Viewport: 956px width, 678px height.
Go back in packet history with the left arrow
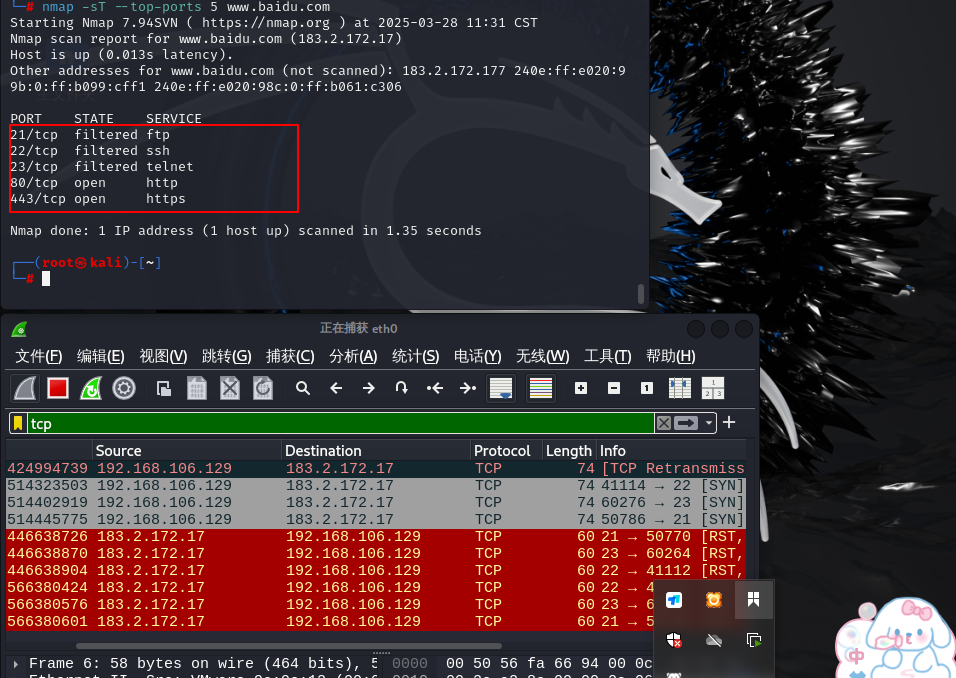pos(336,388)
